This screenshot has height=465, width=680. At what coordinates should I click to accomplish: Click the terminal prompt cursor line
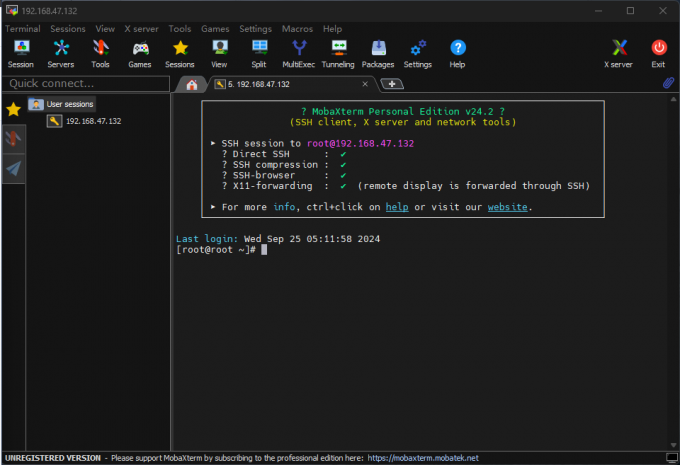(x=221, y=250)
